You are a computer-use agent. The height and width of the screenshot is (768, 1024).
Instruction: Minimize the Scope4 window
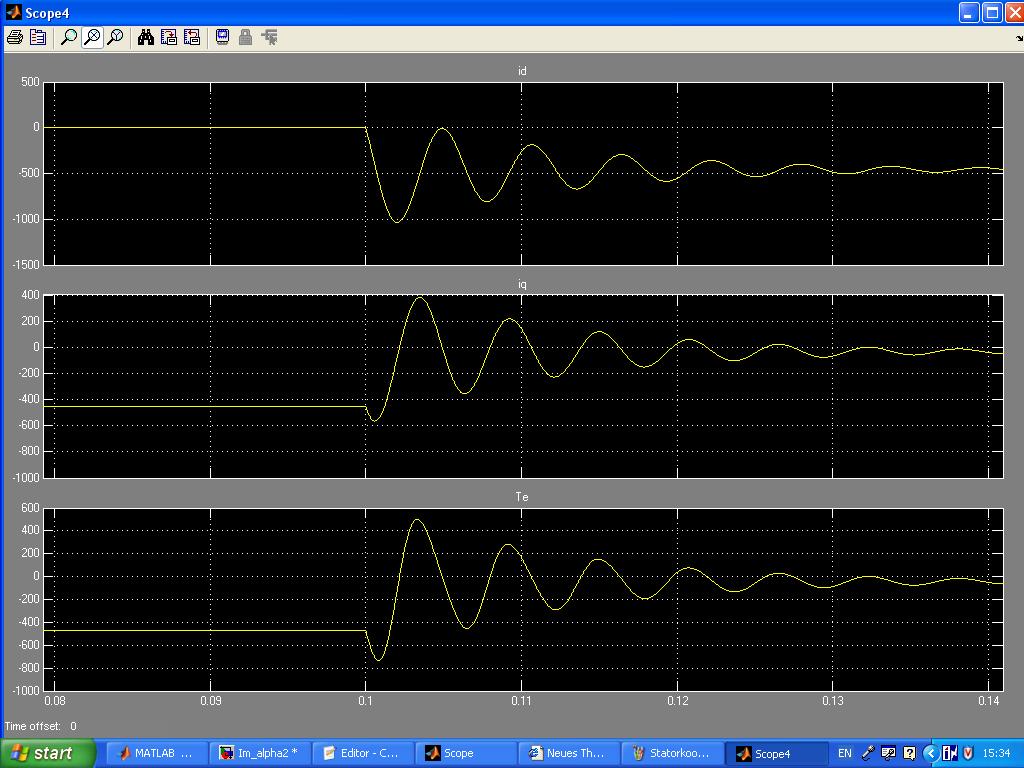point(968,12)
